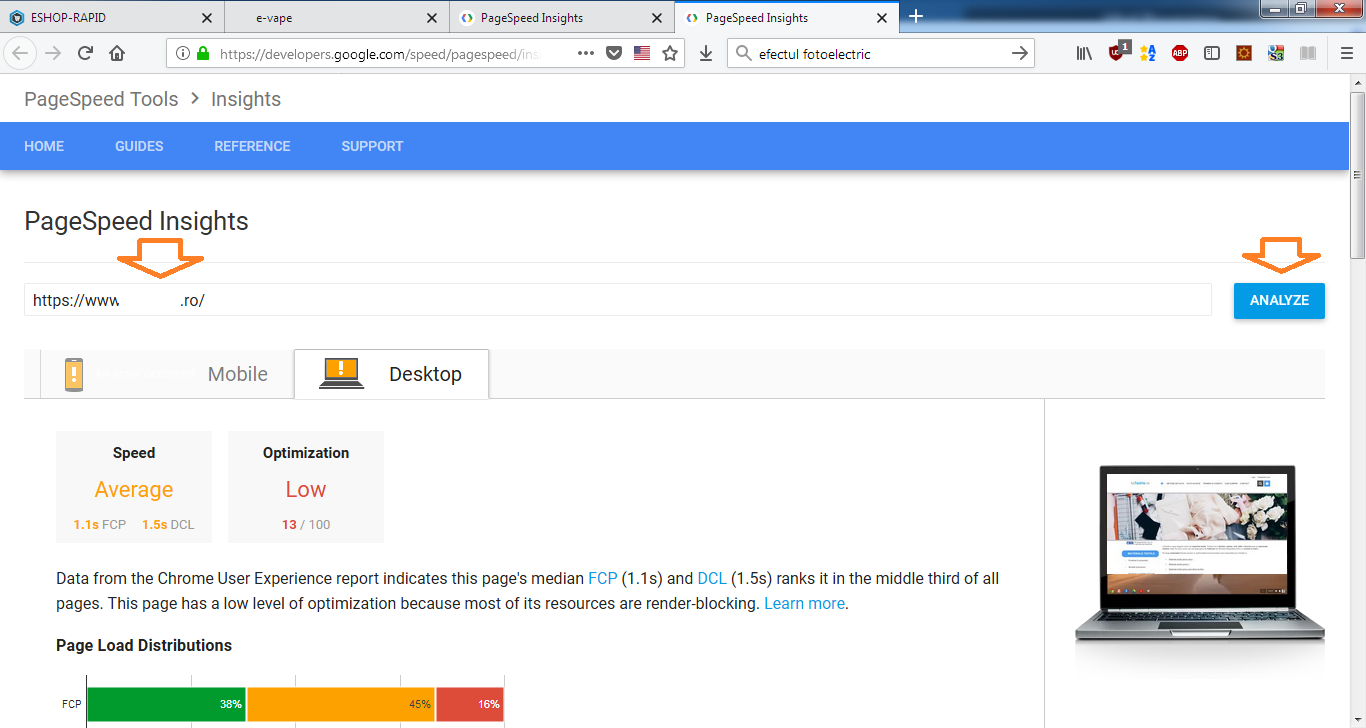Open the page actions three-dots menu
Screen dimensions: 1366x728
[x=586, y=53]
